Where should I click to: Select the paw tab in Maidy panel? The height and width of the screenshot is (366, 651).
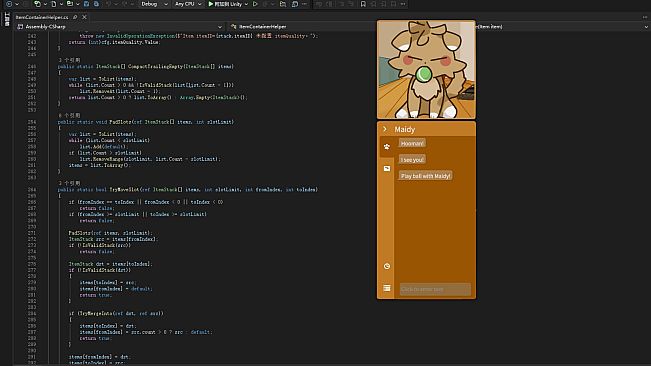(387, 146)
